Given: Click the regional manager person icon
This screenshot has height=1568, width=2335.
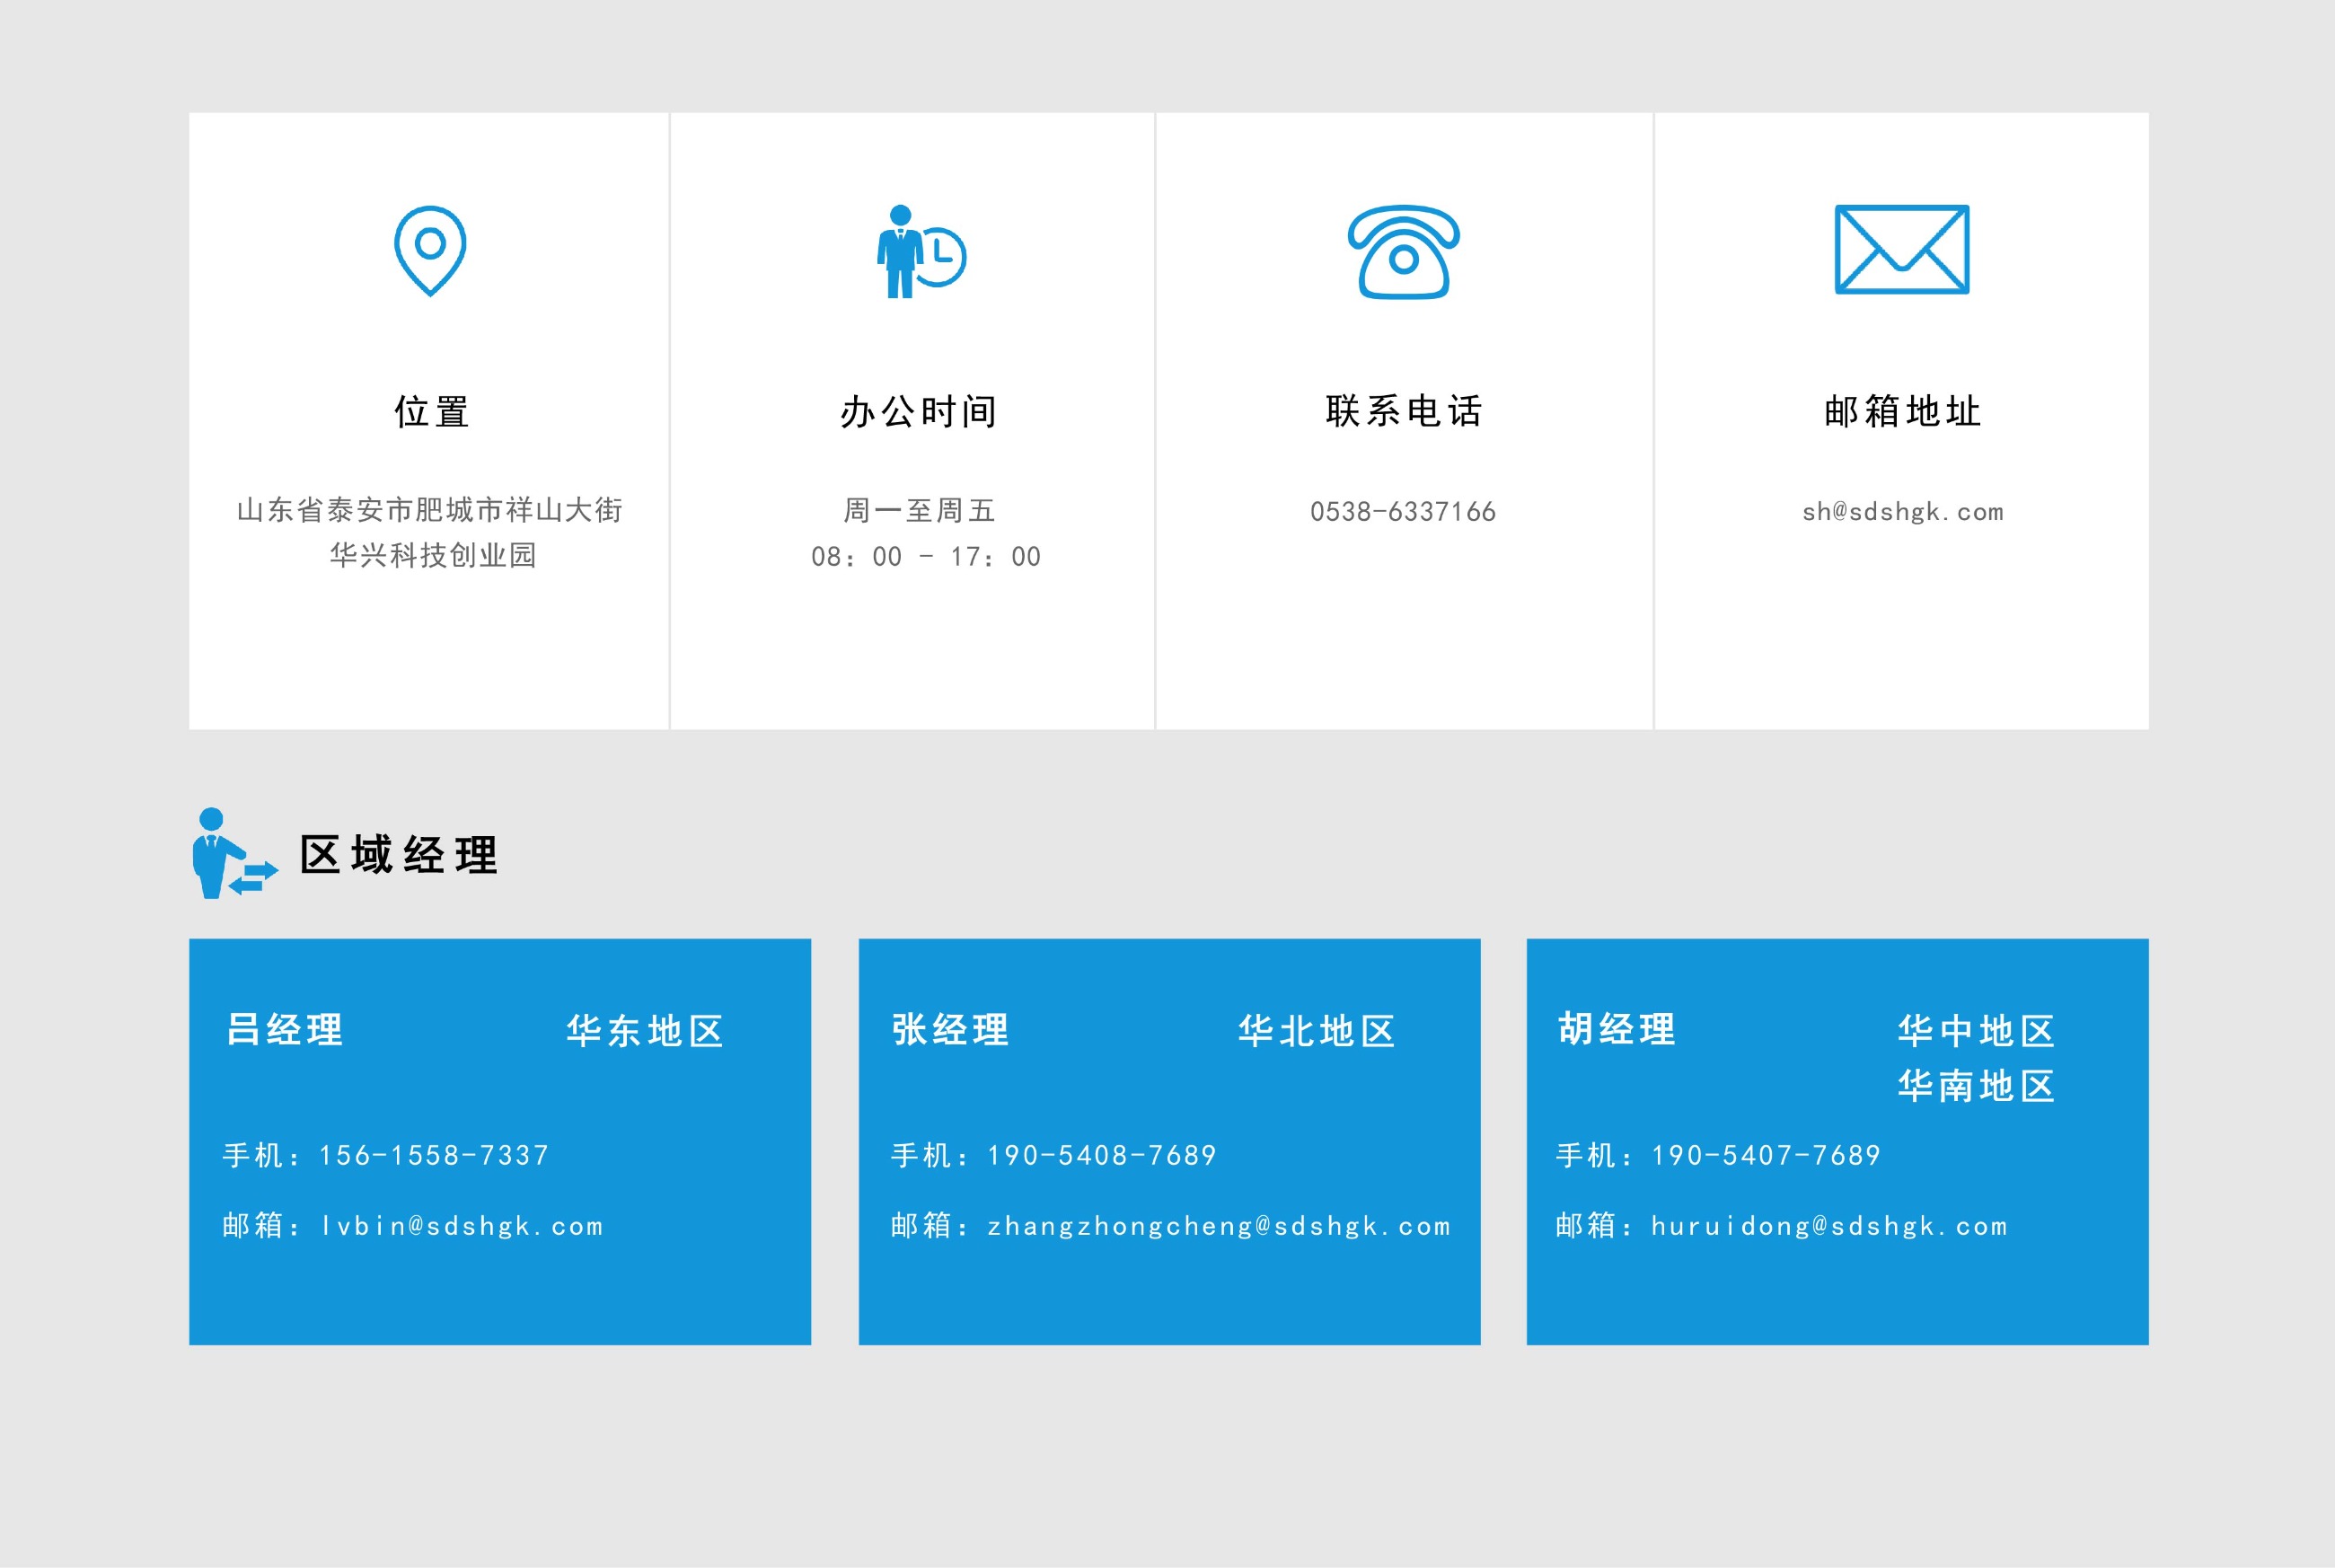Looking at the screenshot, I should coord(234,853).
